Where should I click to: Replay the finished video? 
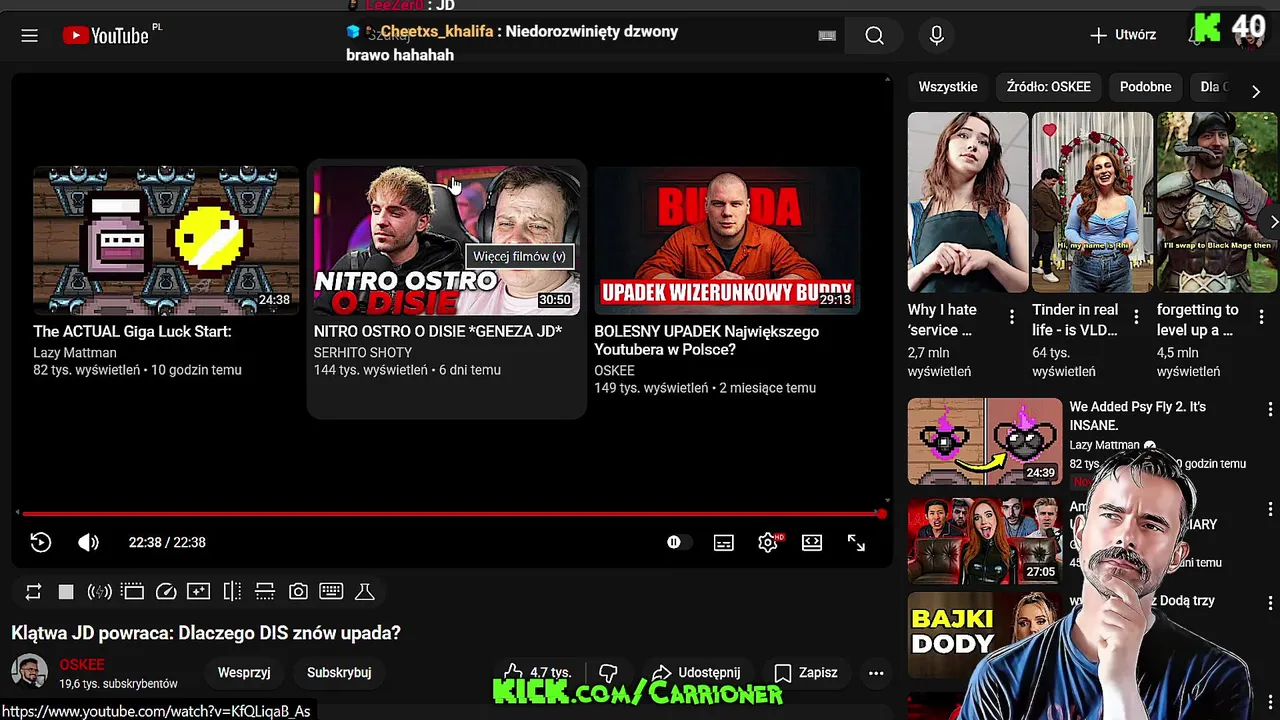point(41,542)
